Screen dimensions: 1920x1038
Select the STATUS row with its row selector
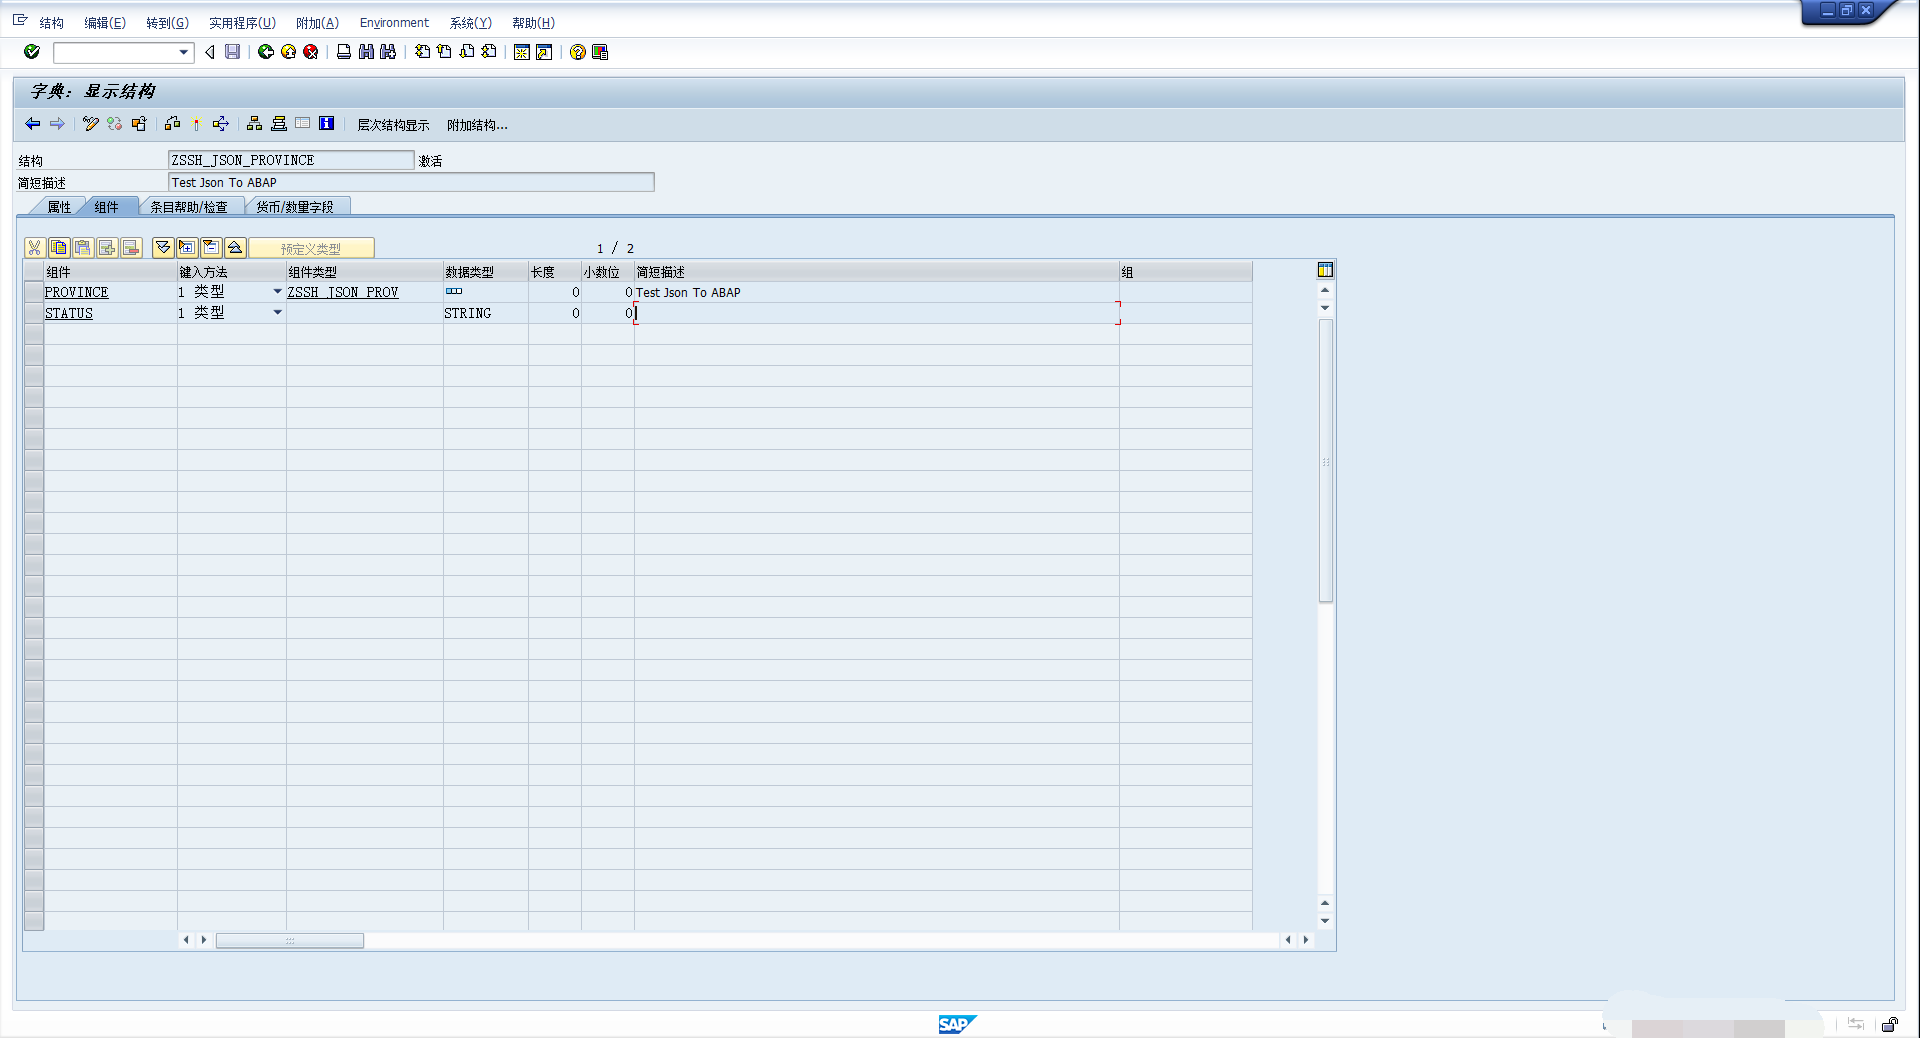tap(34, 313)
